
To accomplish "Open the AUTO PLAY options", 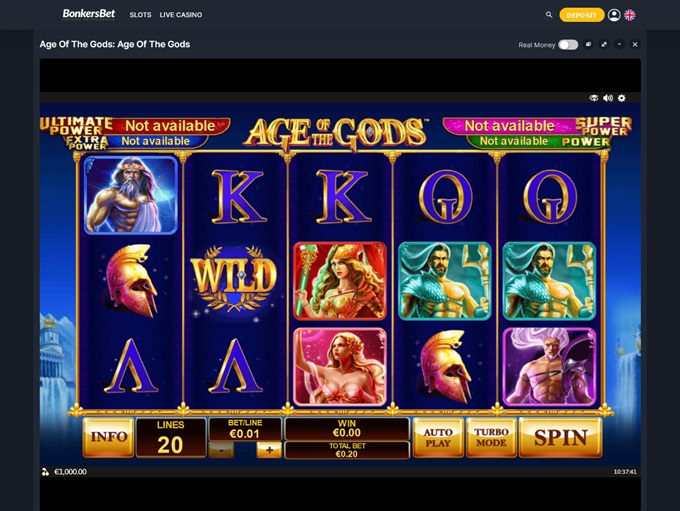I will point(438,437).
